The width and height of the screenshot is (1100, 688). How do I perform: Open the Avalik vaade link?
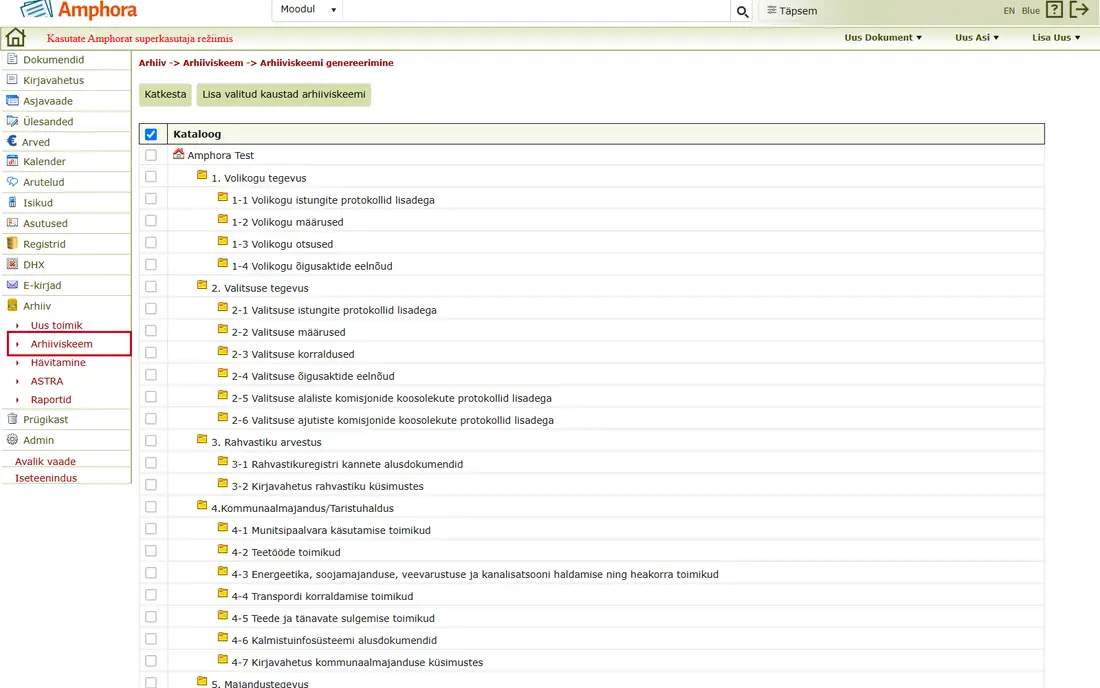(45, 461)
